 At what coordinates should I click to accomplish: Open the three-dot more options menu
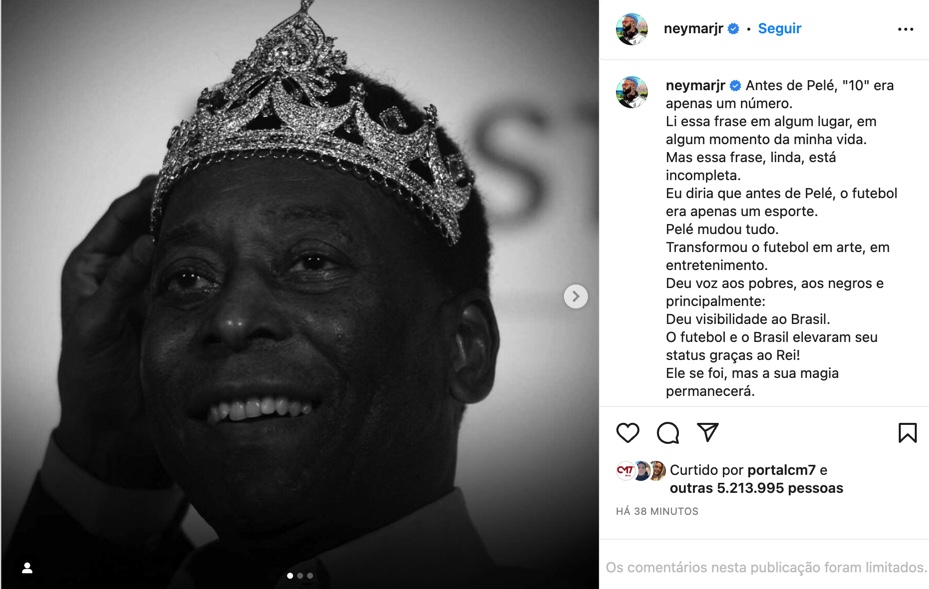point(905,29)
